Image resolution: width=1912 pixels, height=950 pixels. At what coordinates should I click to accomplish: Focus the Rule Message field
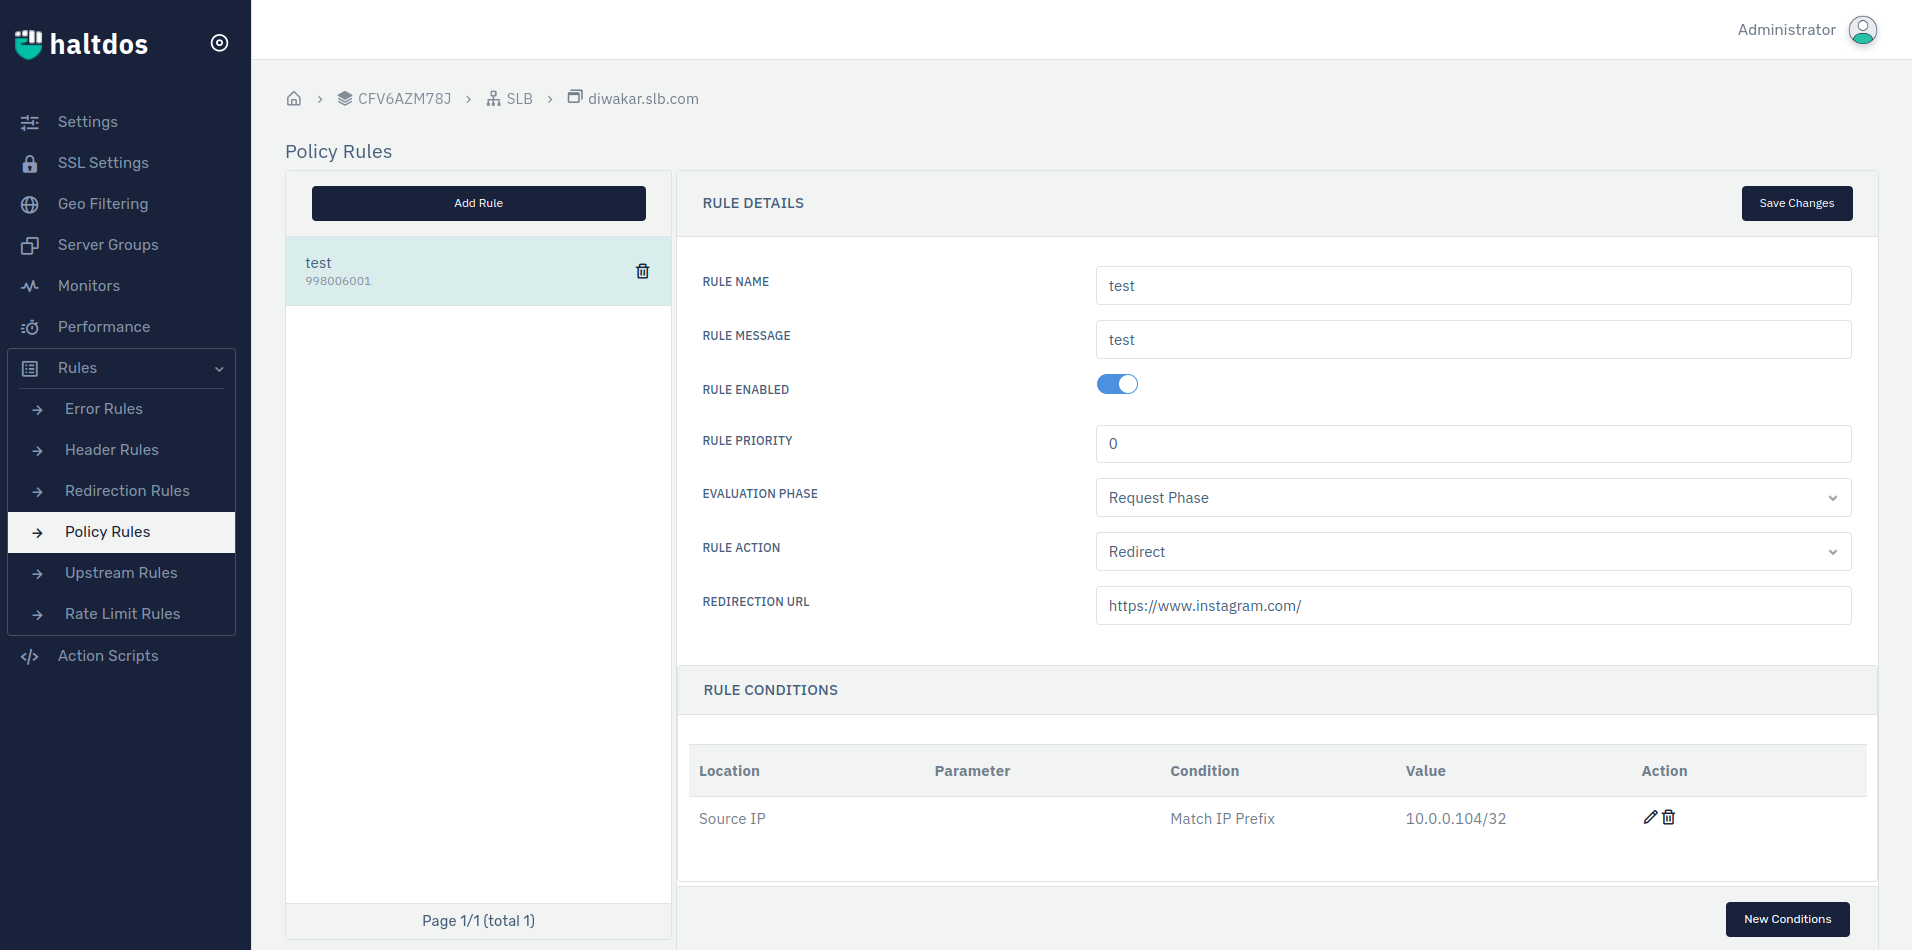[1473, 340]
